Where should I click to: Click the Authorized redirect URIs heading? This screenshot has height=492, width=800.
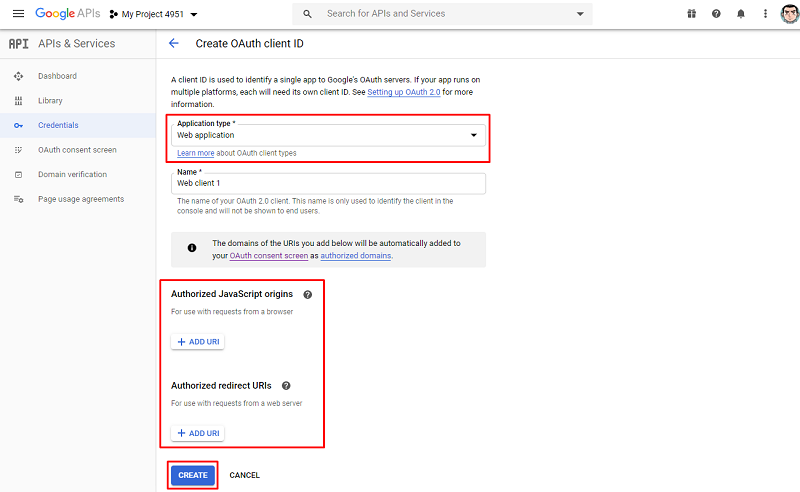point(221,386)
